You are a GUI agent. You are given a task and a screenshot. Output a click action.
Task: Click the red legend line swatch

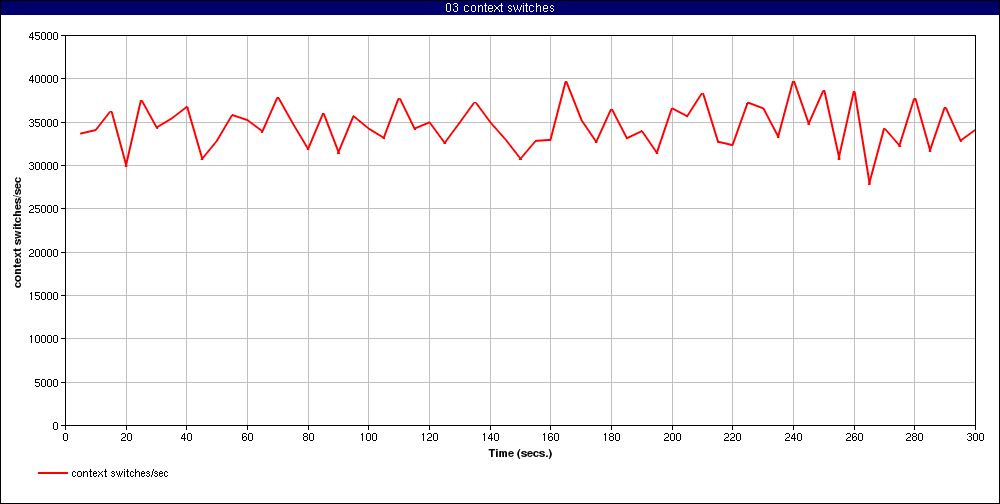[52, 473]
